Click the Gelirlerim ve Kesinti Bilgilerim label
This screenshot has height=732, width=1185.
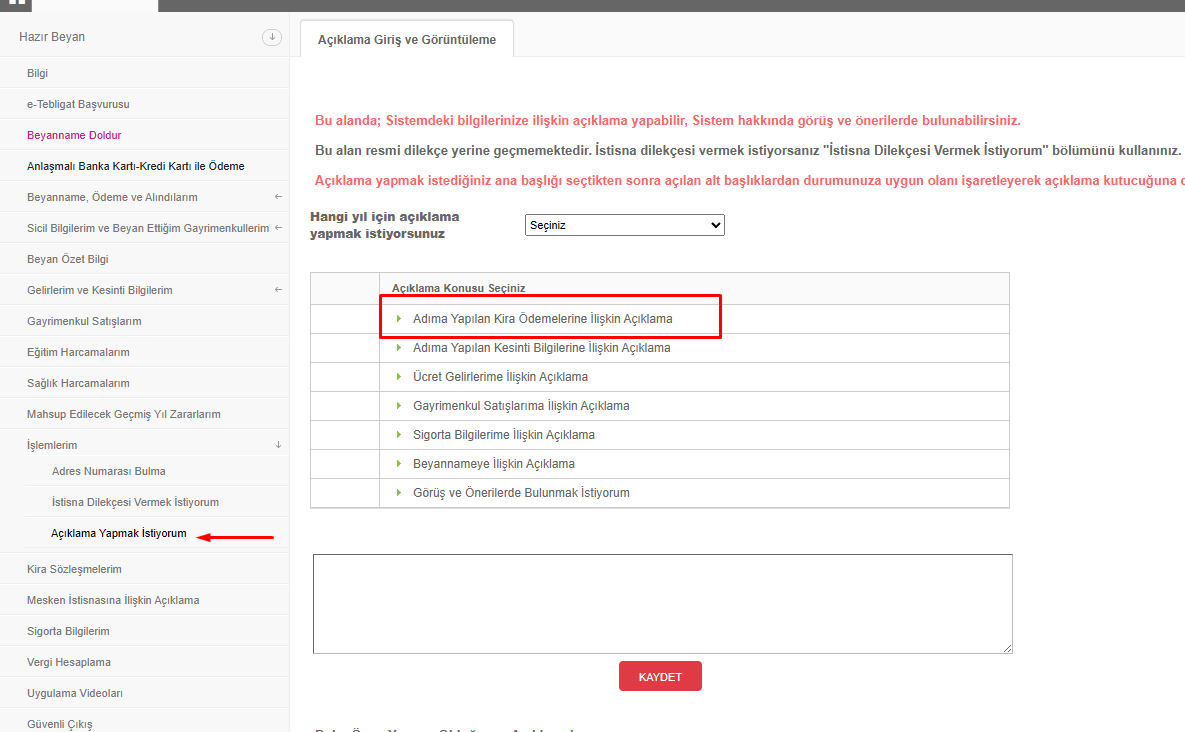click(100, 290)
